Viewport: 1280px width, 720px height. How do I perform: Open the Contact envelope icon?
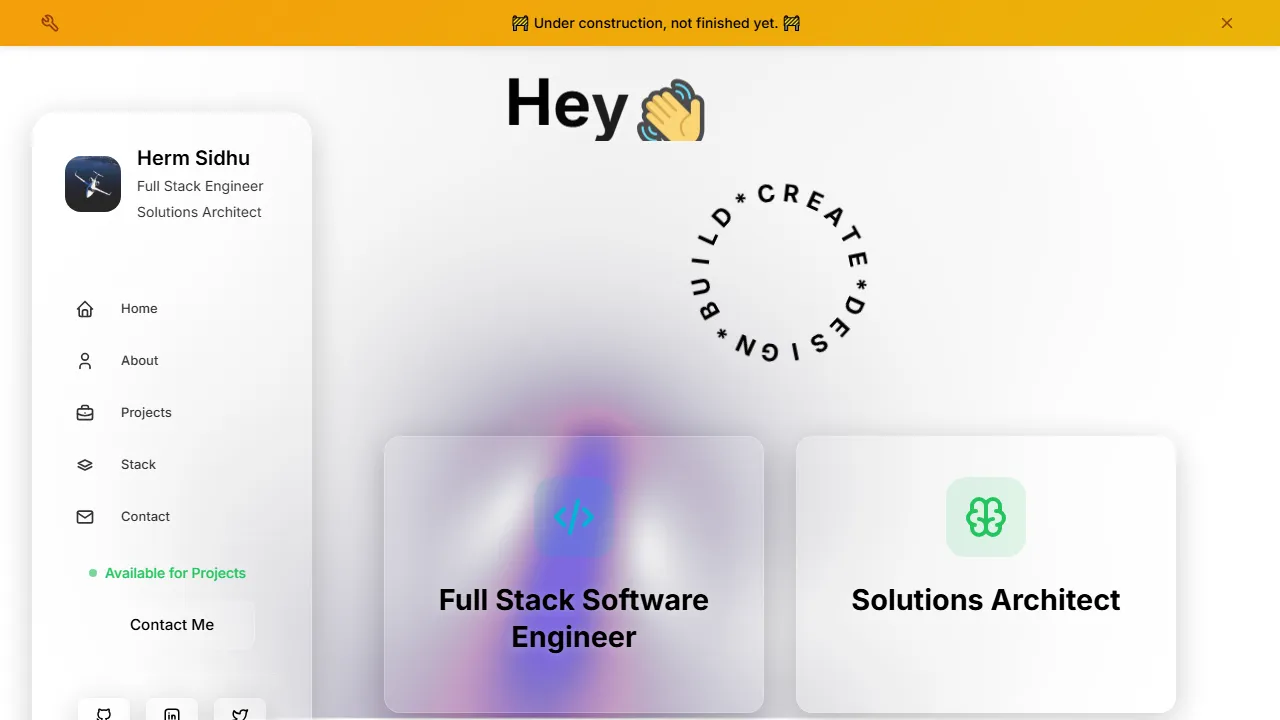coord(85,517)
